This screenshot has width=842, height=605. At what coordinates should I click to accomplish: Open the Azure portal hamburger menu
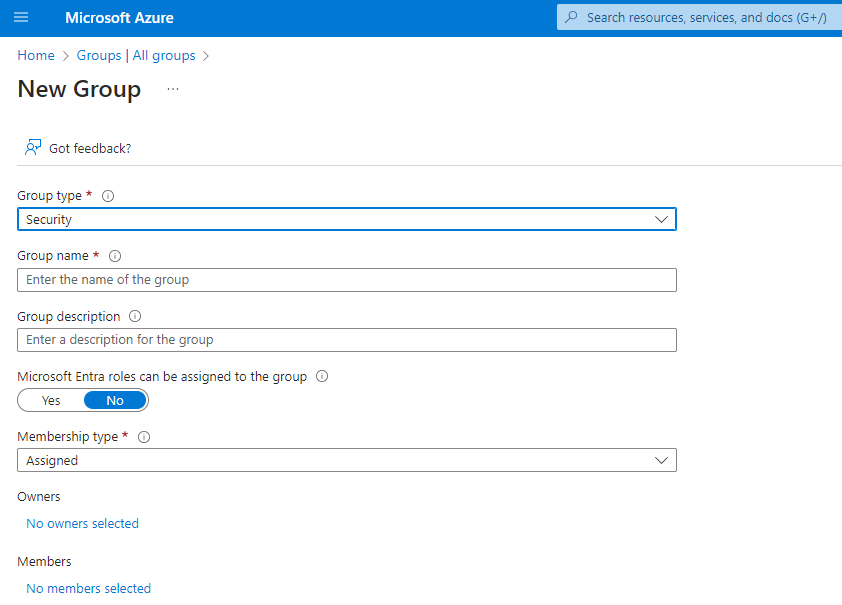21,18
